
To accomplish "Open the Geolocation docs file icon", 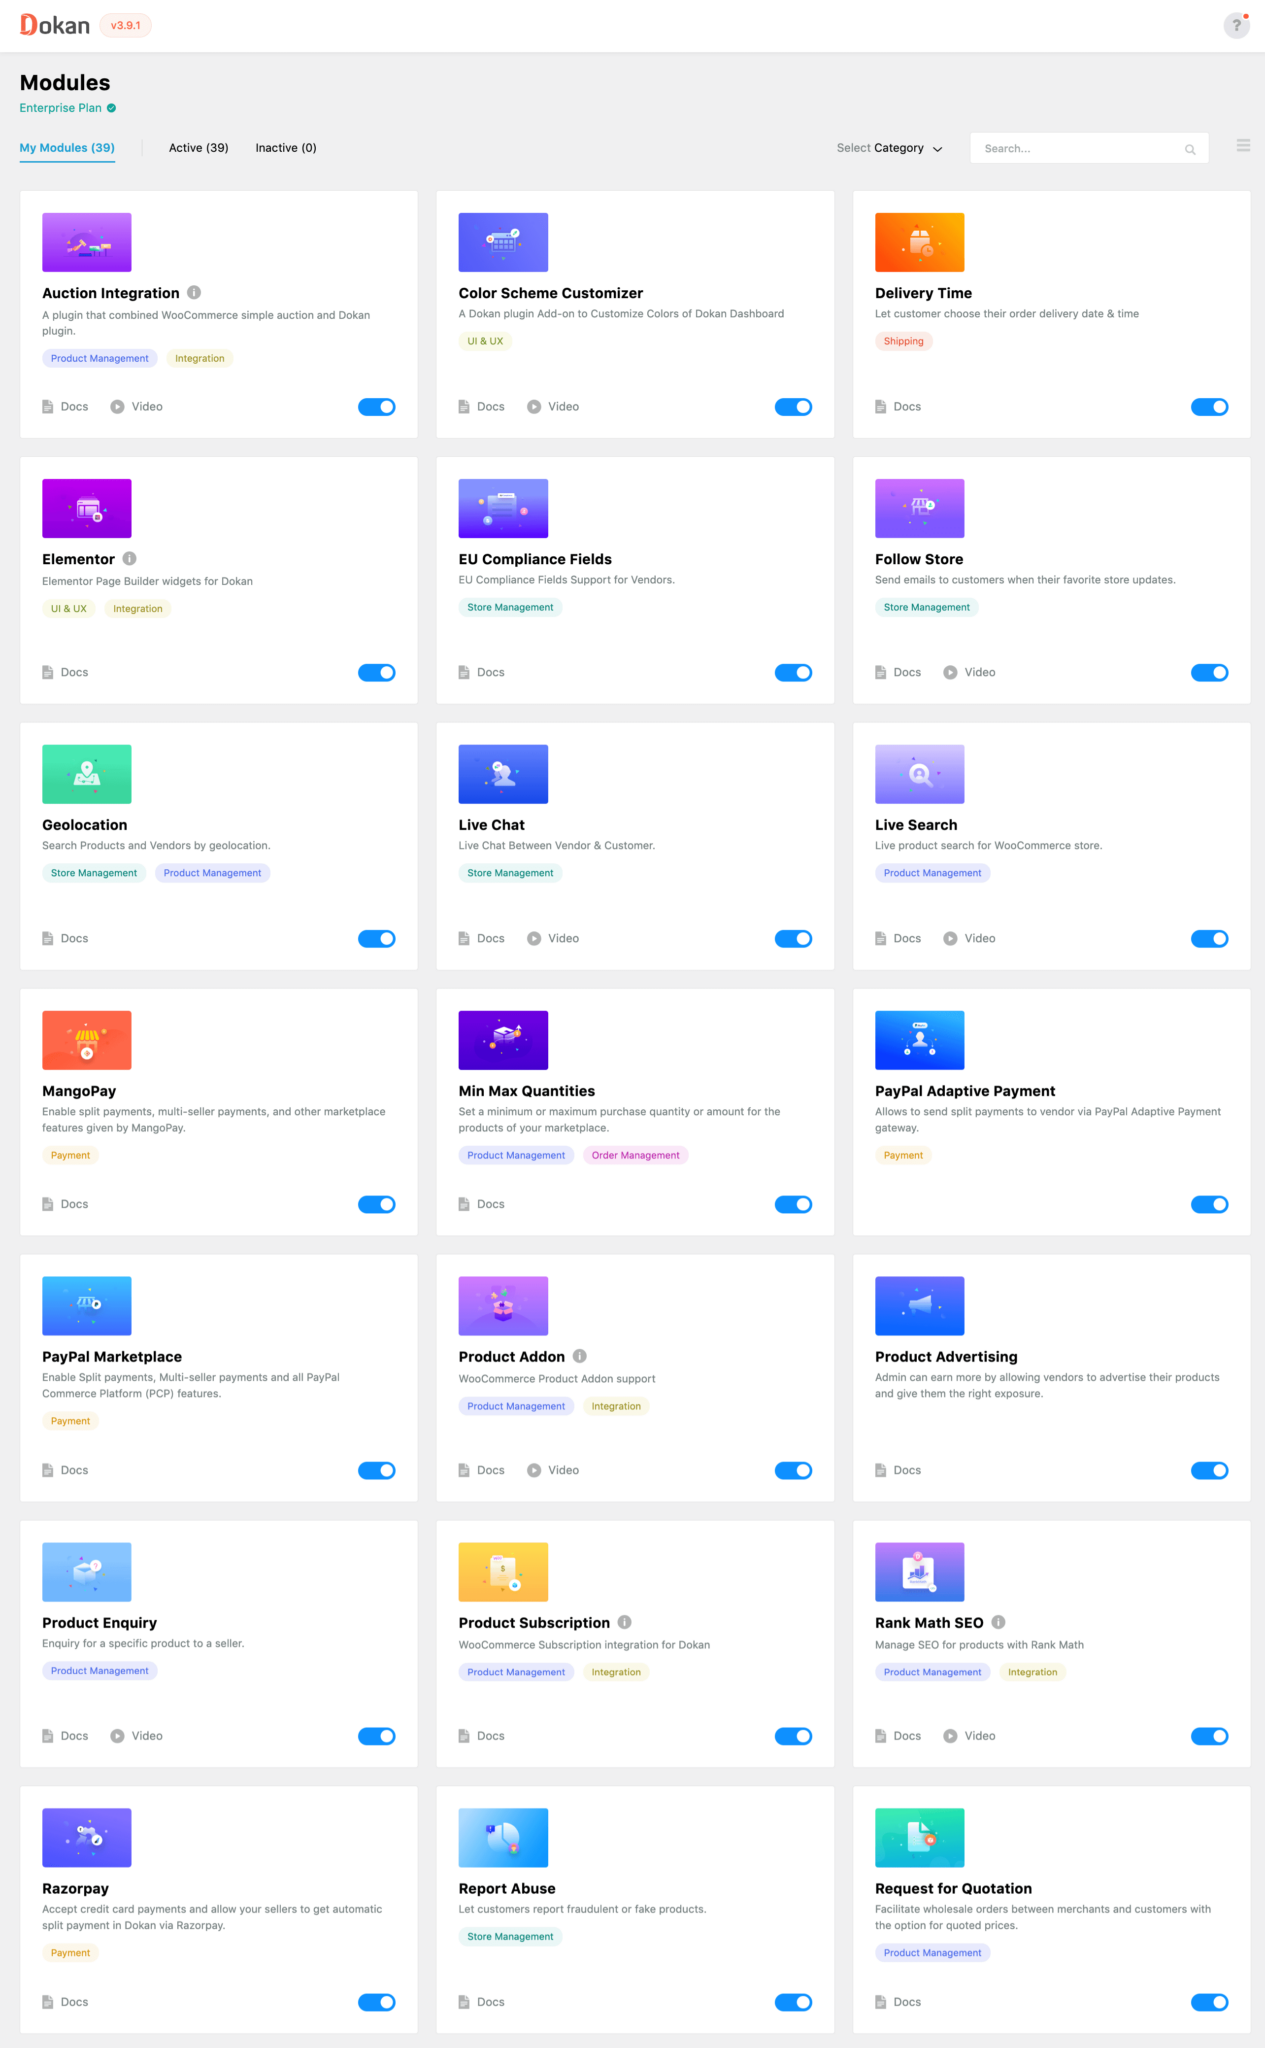I will click(48, 938).
